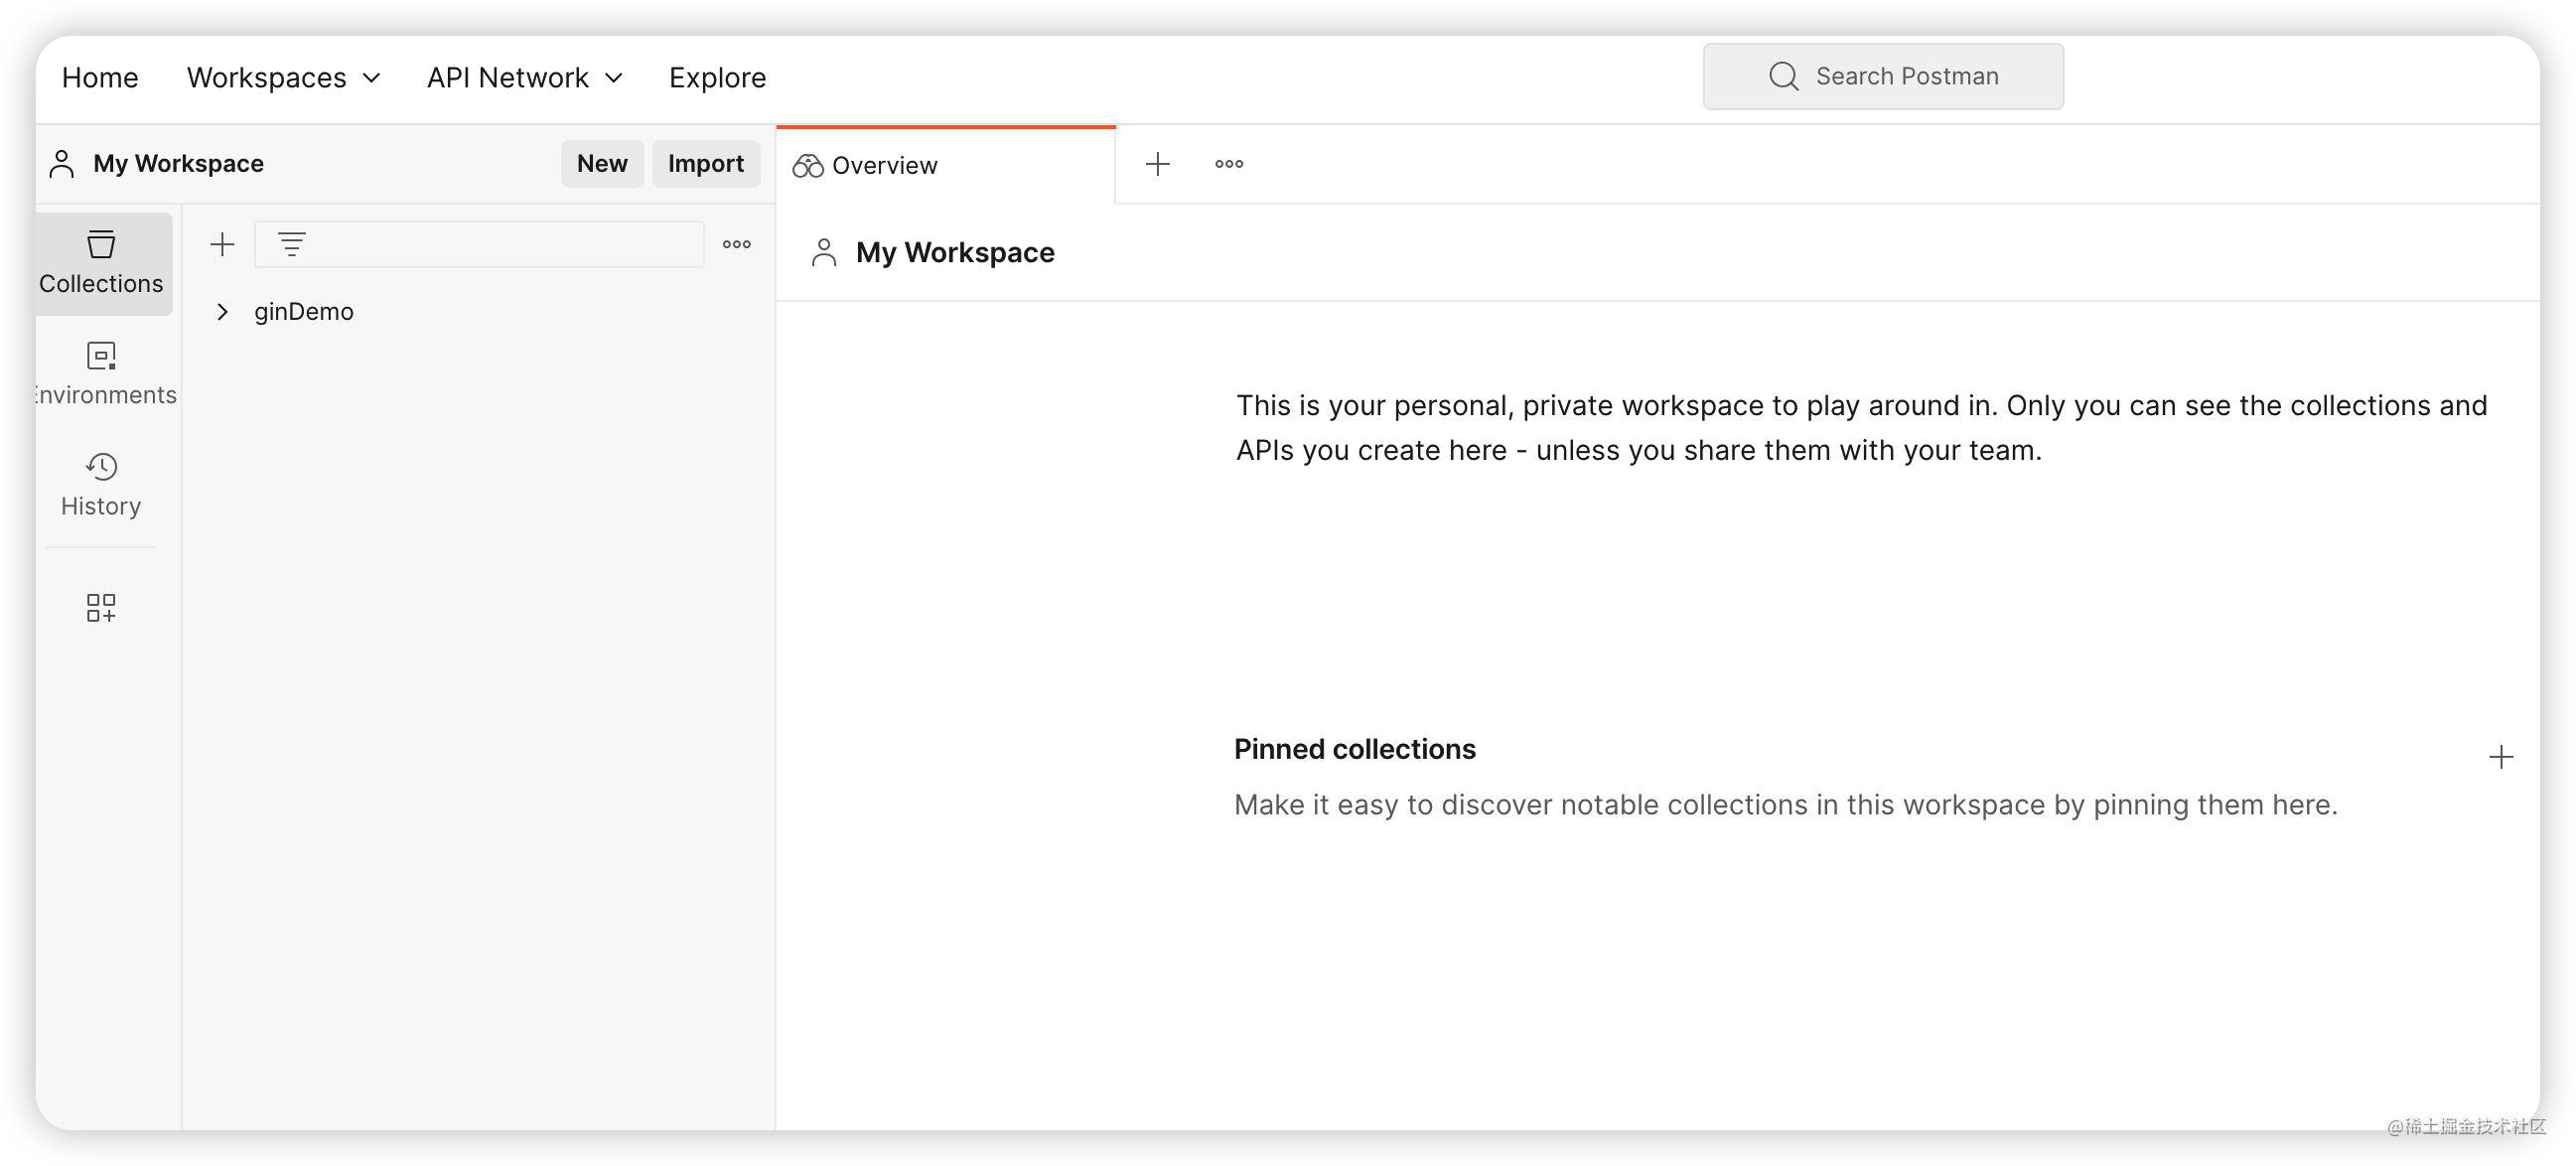The image size is (2576, 1166).
Task: Switch to the Overview tab
Action: tap(945, 166)
